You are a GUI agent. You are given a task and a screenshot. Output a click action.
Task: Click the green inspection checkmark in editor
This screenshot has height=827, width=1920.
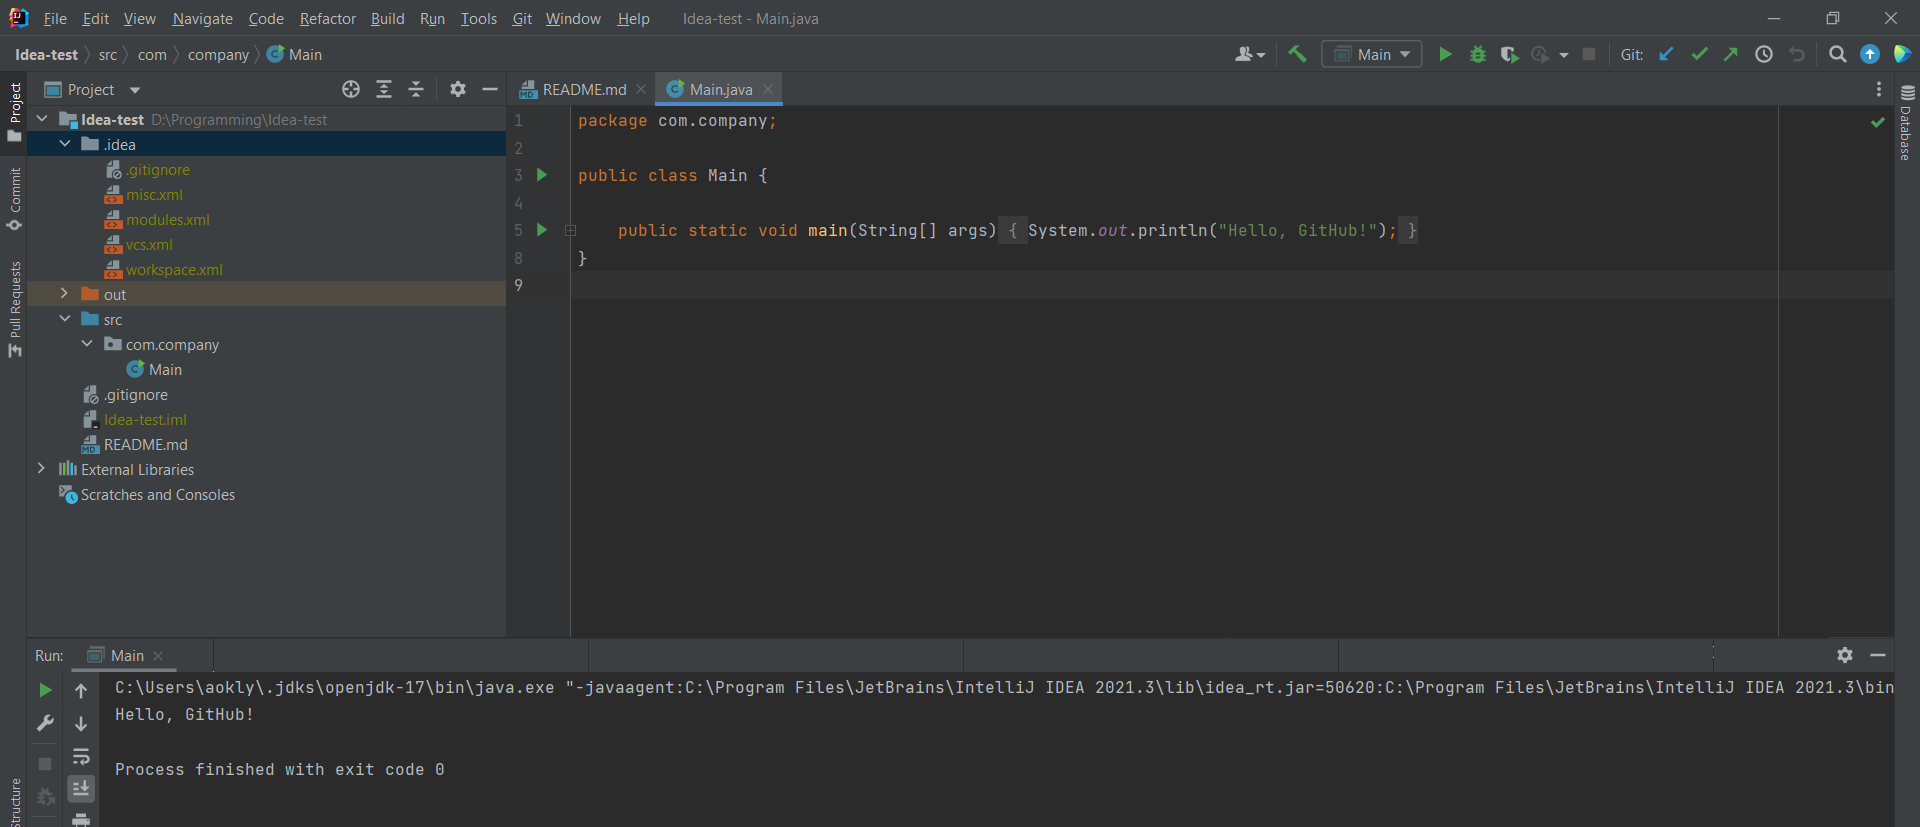[1877, 121]
